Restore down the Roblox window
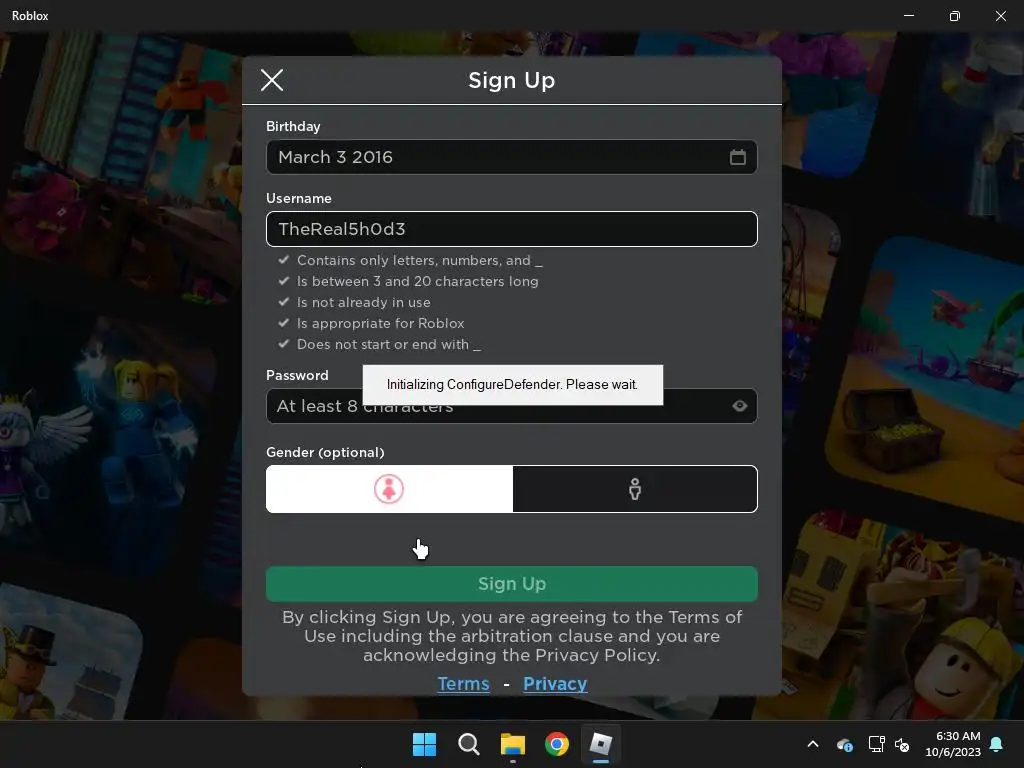 954,16
